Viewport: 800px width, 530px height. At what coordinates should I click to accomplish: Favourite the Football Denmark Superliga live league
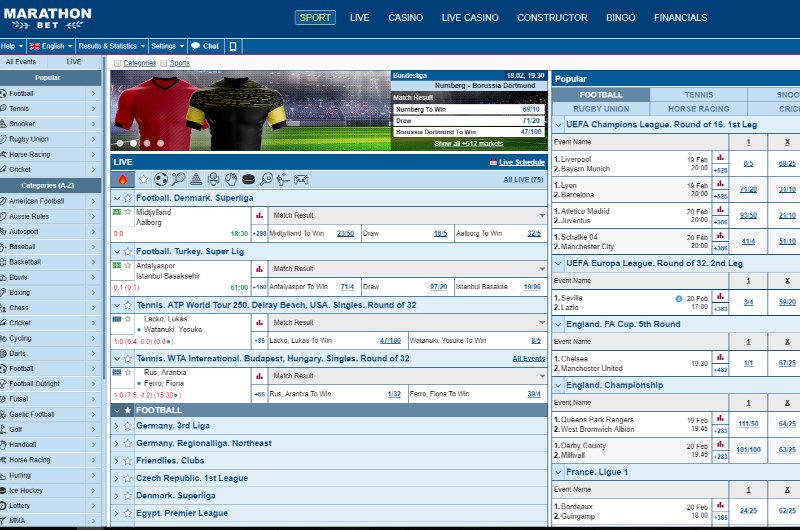pos(128,198)
